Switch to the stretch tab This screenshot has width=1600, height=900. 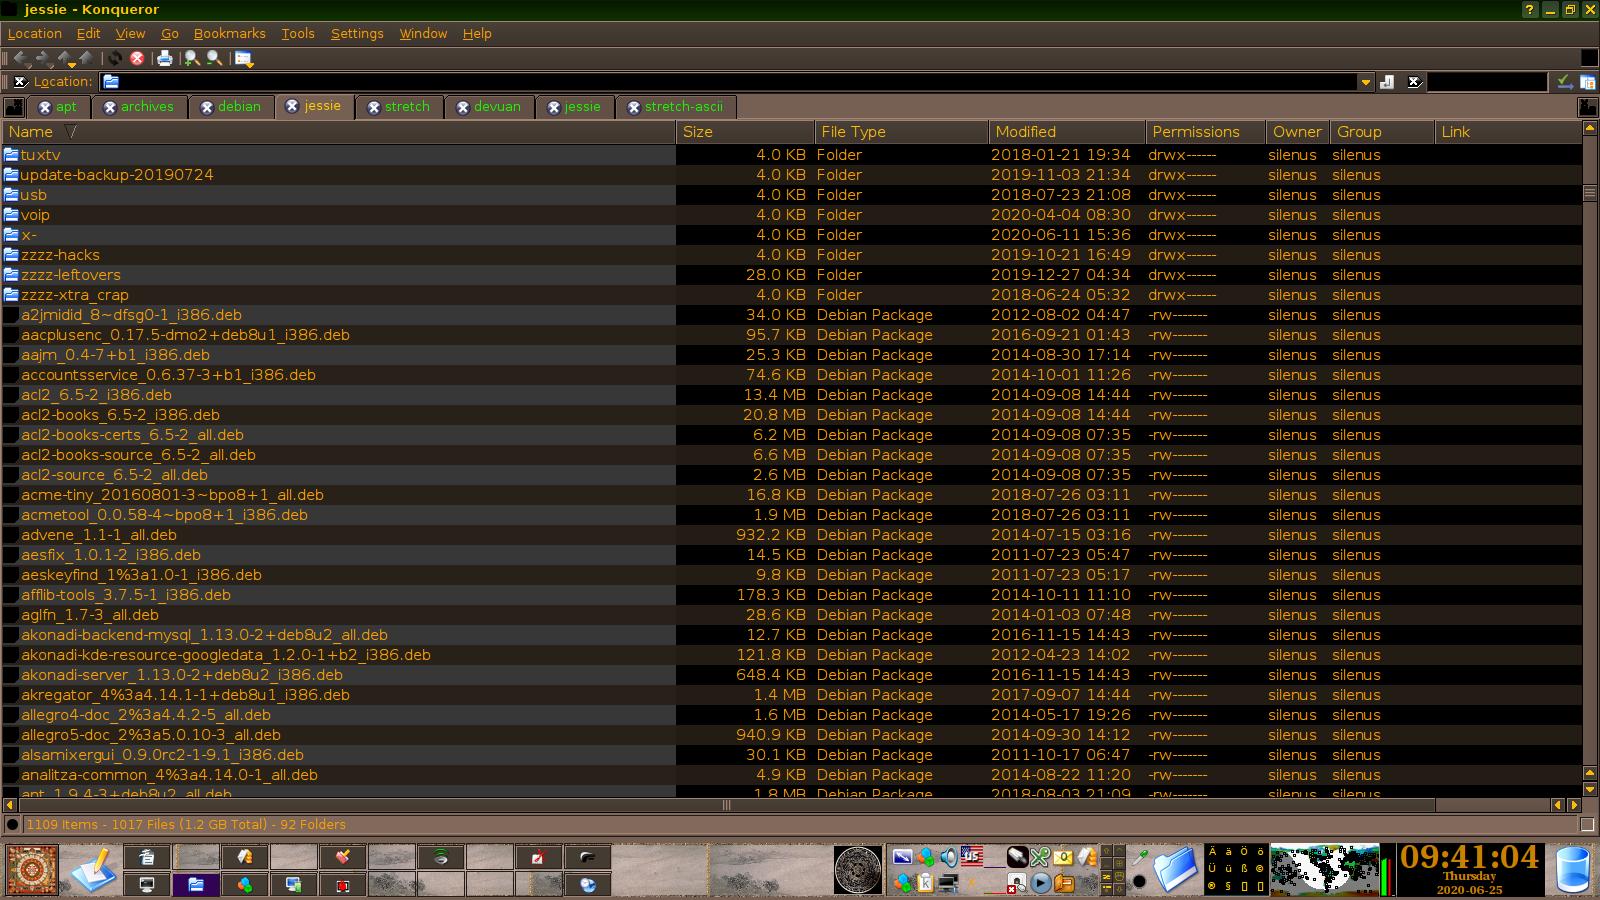point(407,107)
